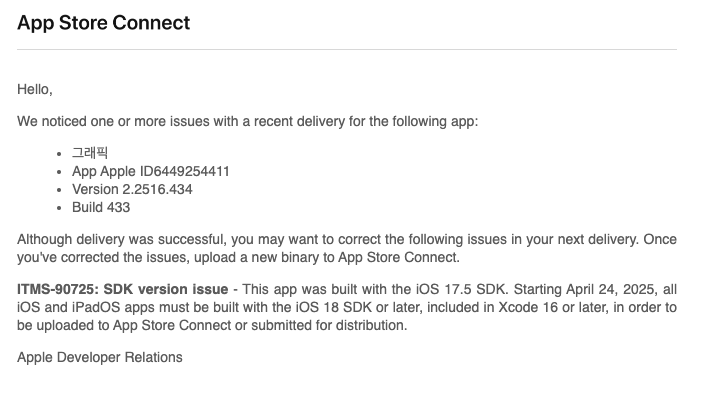This screenshot has height=400, width=713.
Task: Click the 'We noticed one or more issues' sentence
Action: pyautogui.click(x=247, y=121)
